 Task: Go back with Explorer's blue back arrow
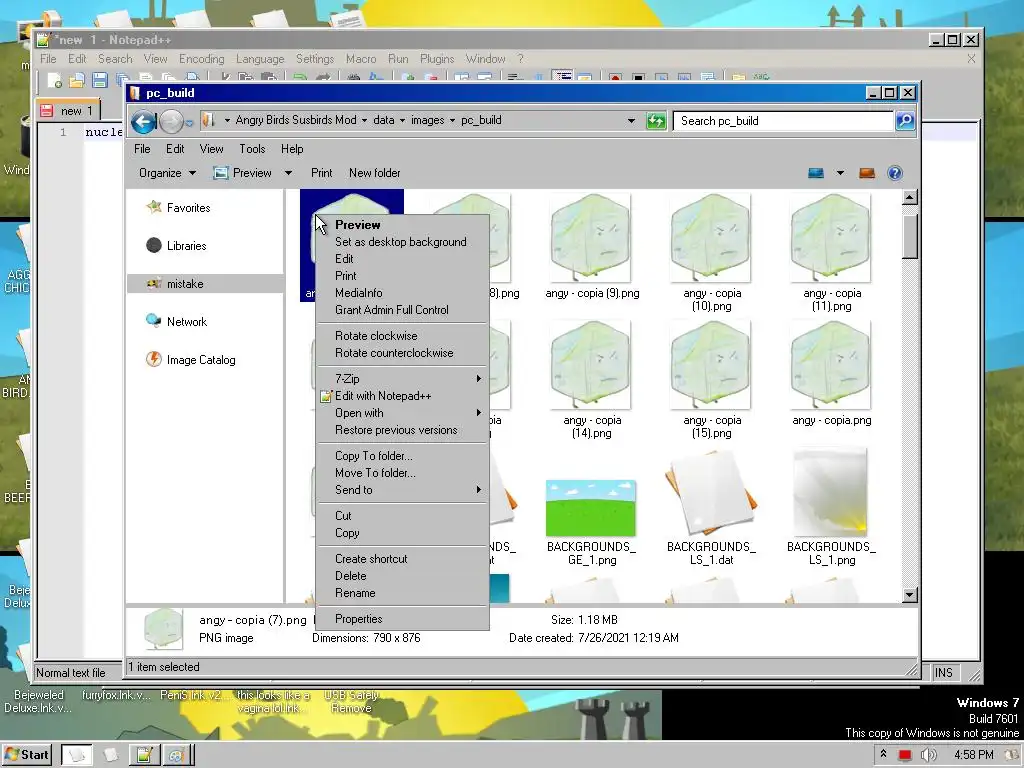[143, 121]
